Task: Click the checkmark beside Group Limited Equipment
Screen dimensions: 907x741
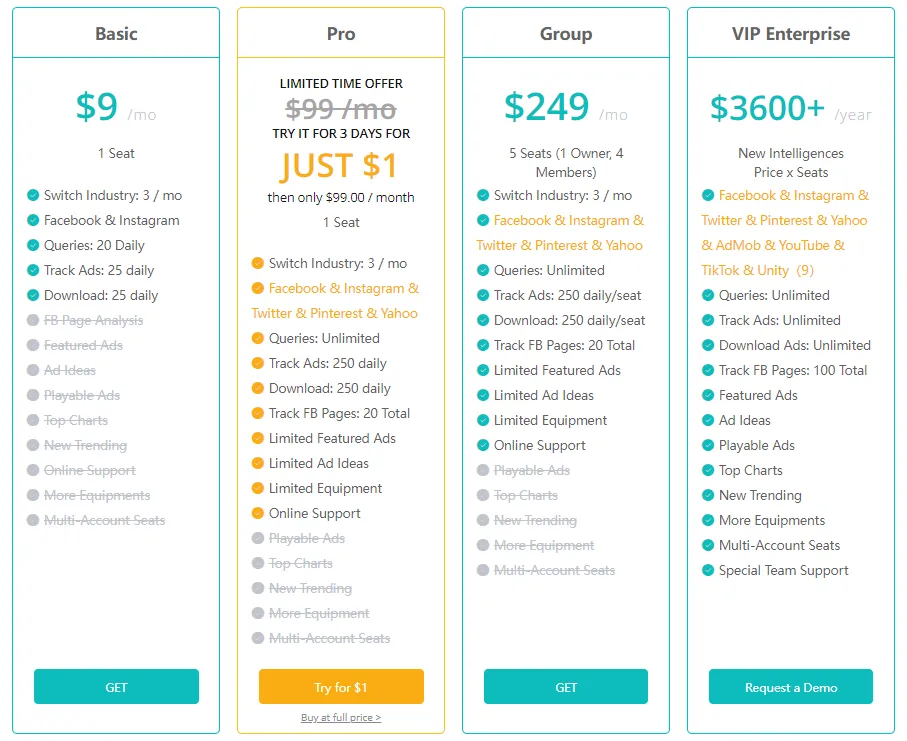Action: pyautogui.click(x=483, y=421)
